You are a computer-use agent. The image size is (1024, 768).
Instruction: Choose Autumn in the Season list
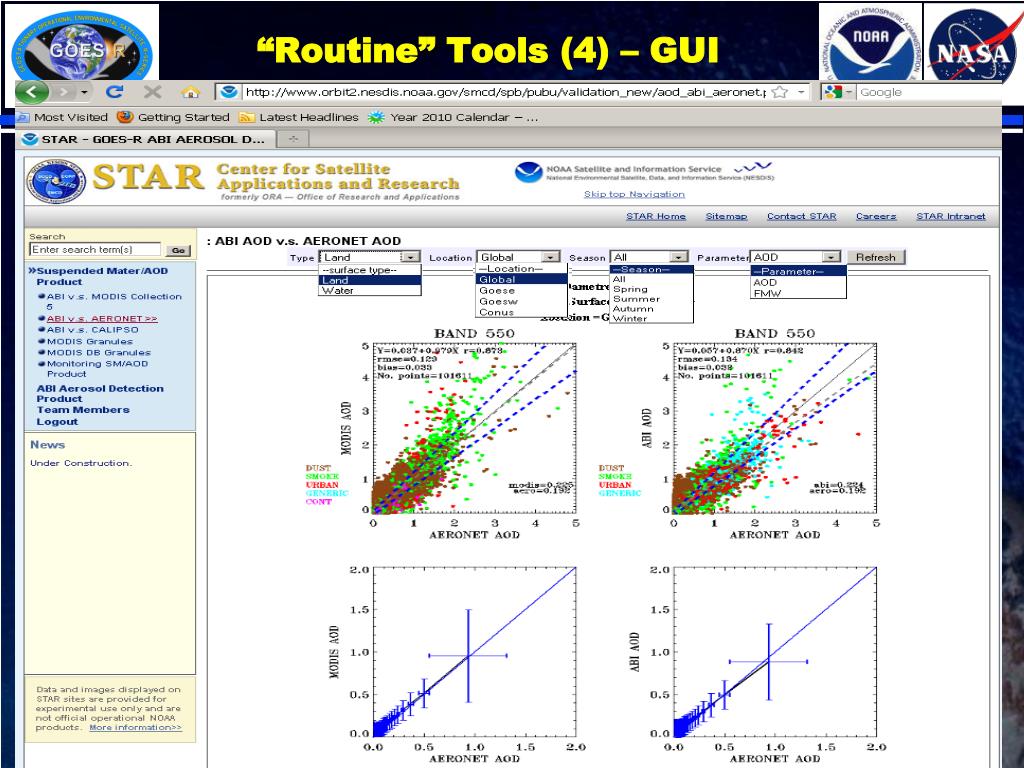point(651,308)
